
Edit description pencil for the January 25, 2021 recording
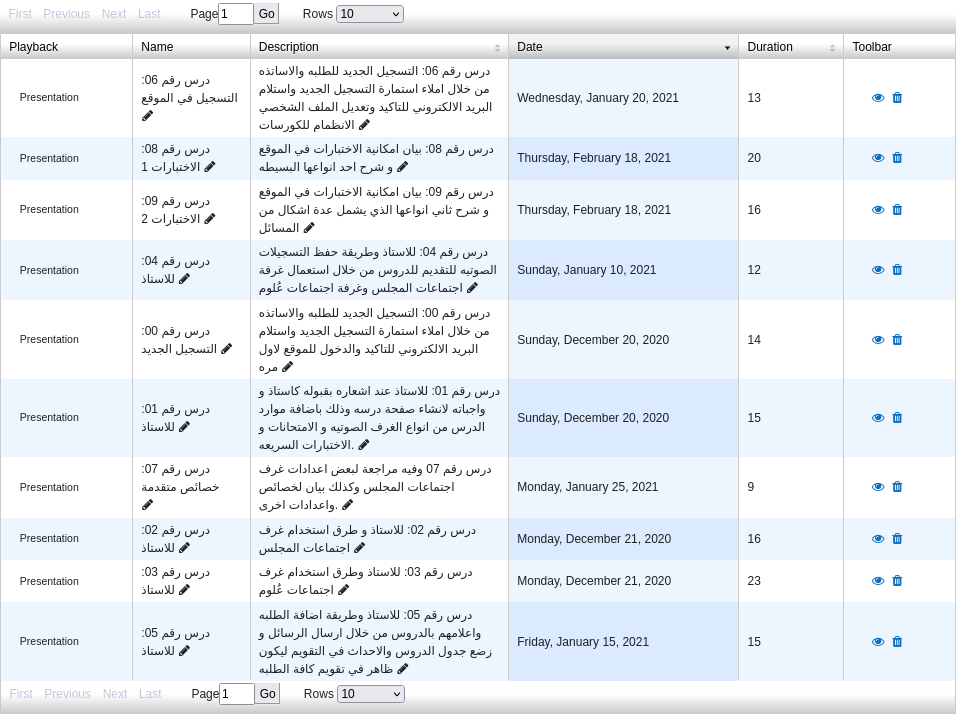[x=348, y=505]
